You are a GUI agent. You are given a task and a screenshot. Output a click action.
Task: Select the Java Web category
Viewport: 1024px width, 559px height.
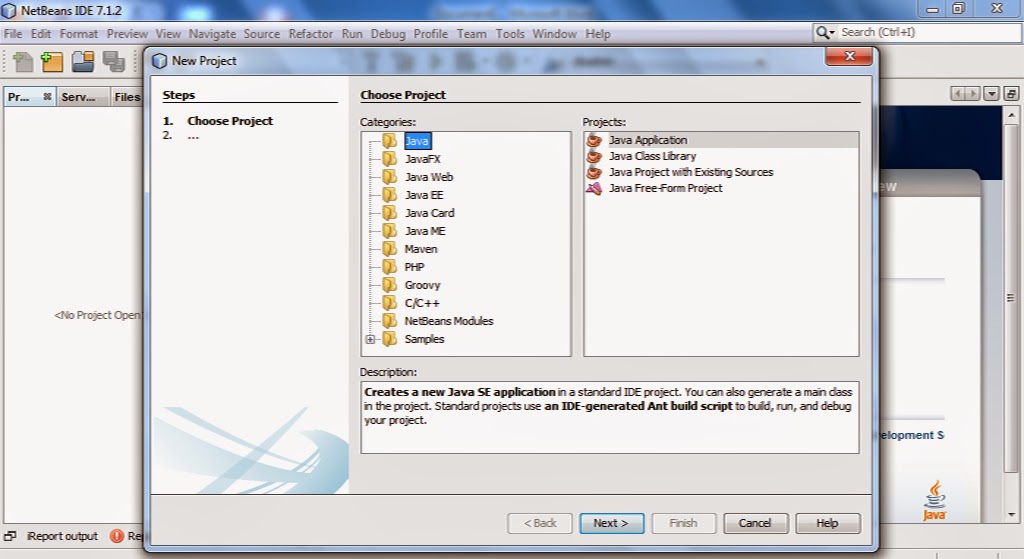pos(428,177)
